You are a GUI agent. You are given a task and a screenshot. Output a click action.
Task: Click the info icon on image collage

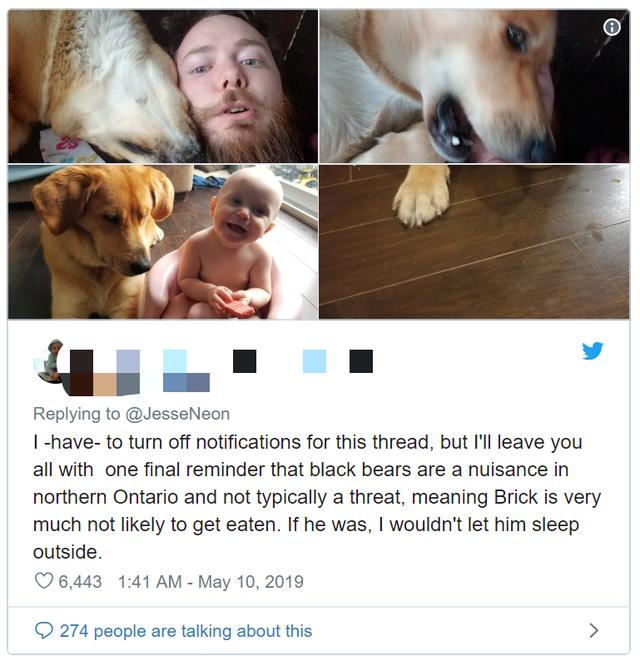pyautogui.click(x=612, y=28)
